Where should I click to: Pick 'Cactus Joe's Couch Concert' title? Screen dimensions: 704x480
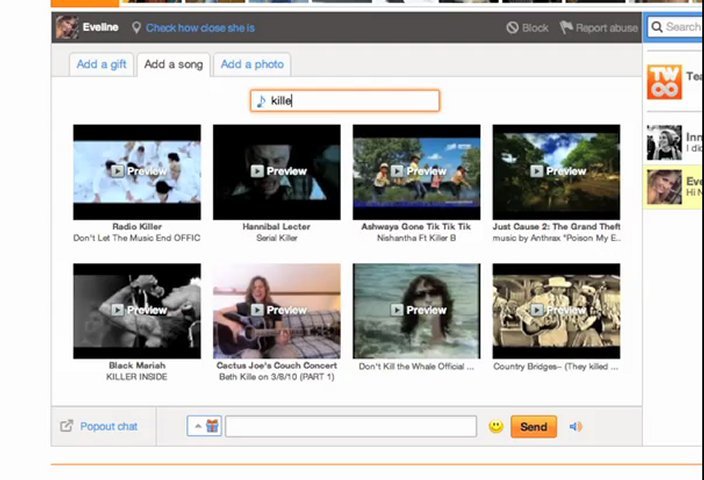(277, 366)
